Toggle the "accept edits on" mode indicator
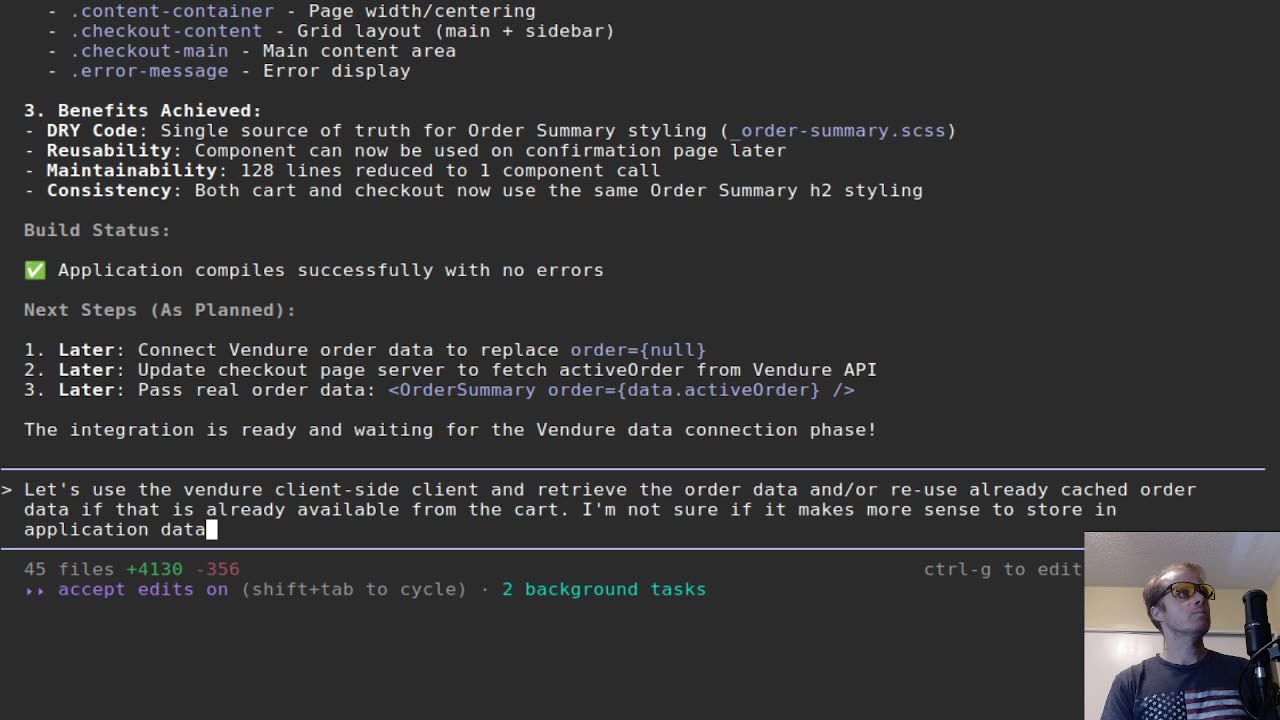 (142, 590)
